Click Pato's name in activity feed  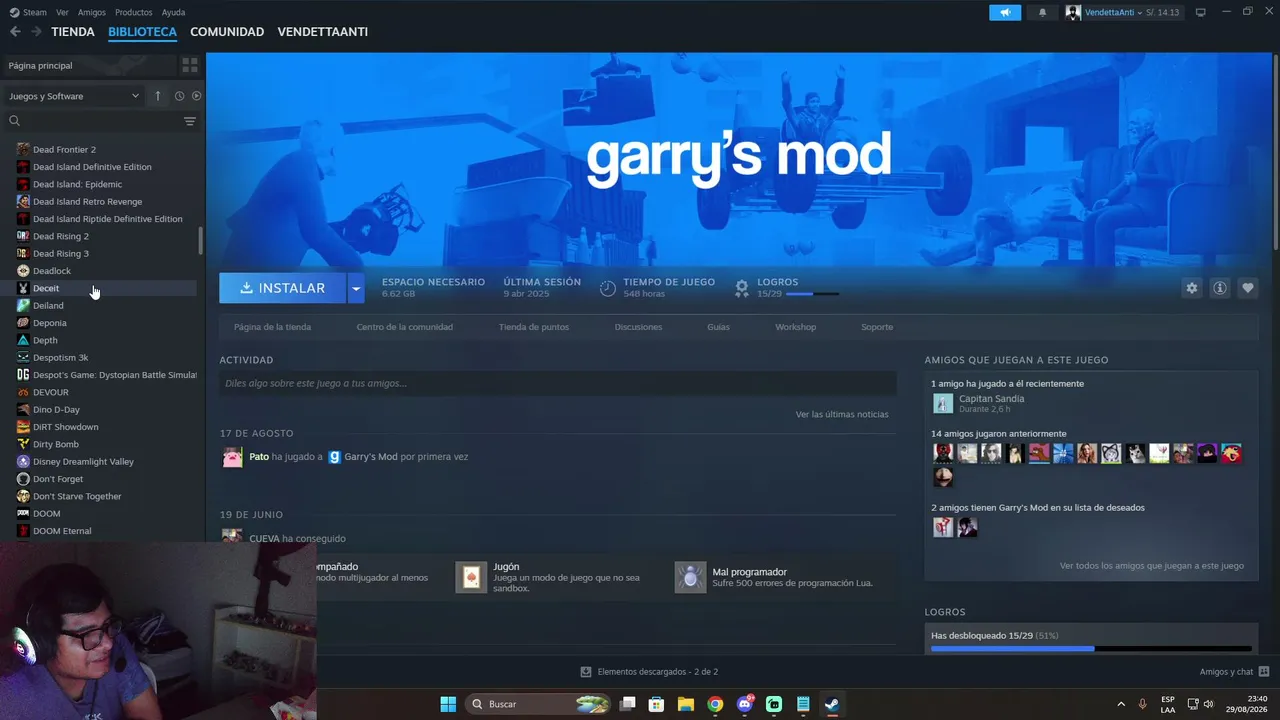[259, 457]
